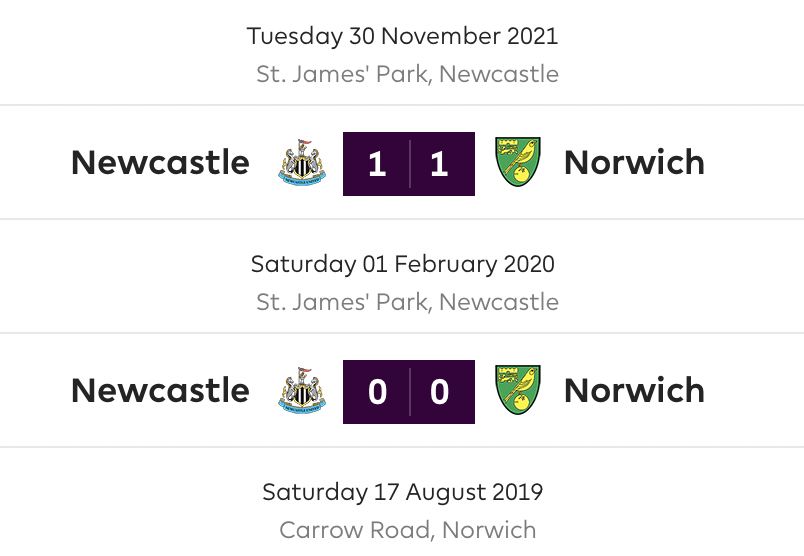Viewport: 804px width, 556px height.
Task: Click the Saturday 01 February 2020 date
Action: pos(403,265)
